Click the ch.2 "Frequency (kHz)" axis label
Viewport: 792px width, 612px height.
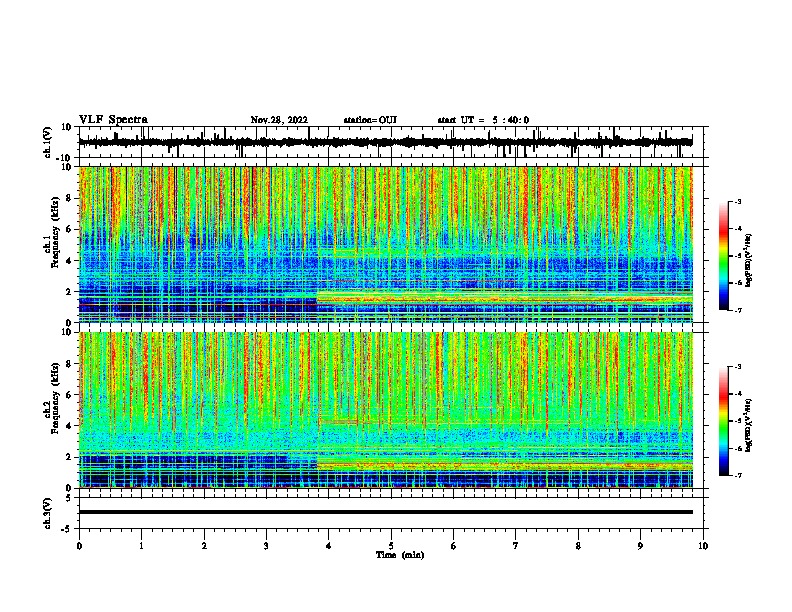pyautogui.click(x=55, y=398)
